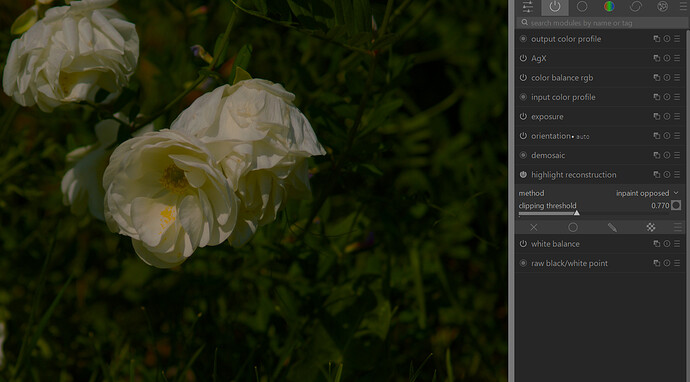The width and height of the screenshot is (690, 382).
Task: Switch to the color modules group tab
Action: [609, 7]
